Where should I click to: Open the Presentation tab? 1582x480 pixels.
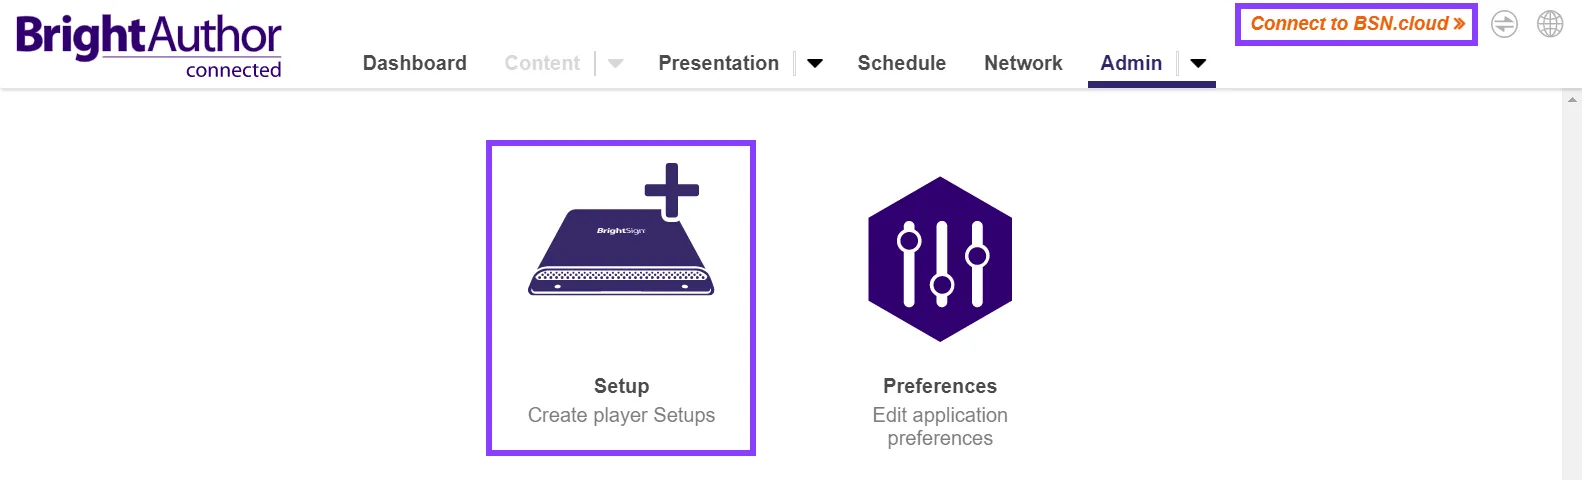pyautogui.click(x=718, y=63)
